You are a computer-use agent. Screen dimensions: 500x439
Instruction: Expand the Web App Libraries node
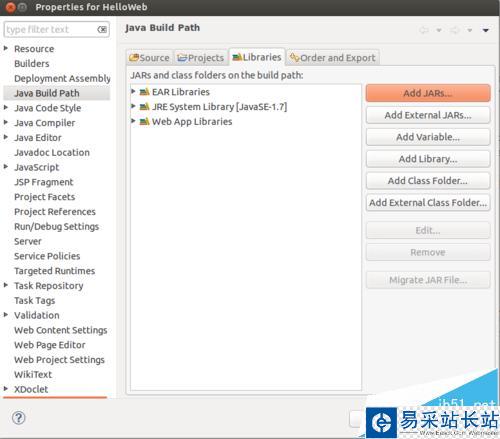(133, 121)
